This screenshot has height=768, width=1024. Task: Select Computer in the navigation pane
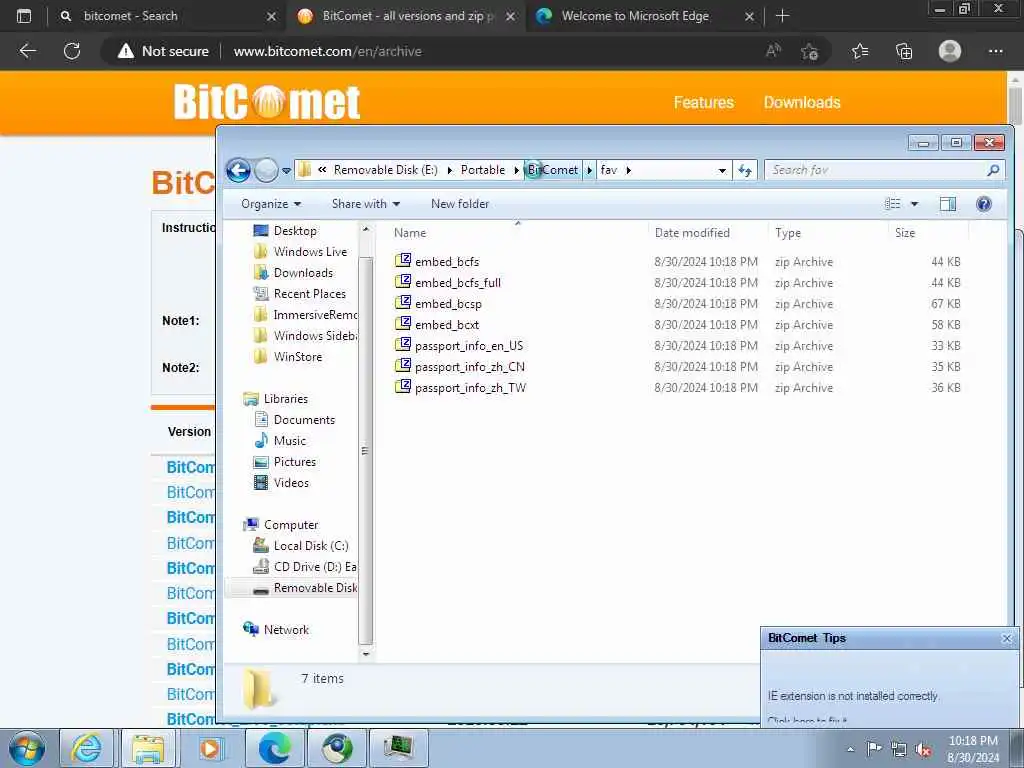pyautogui.click(x=291, y=525)
